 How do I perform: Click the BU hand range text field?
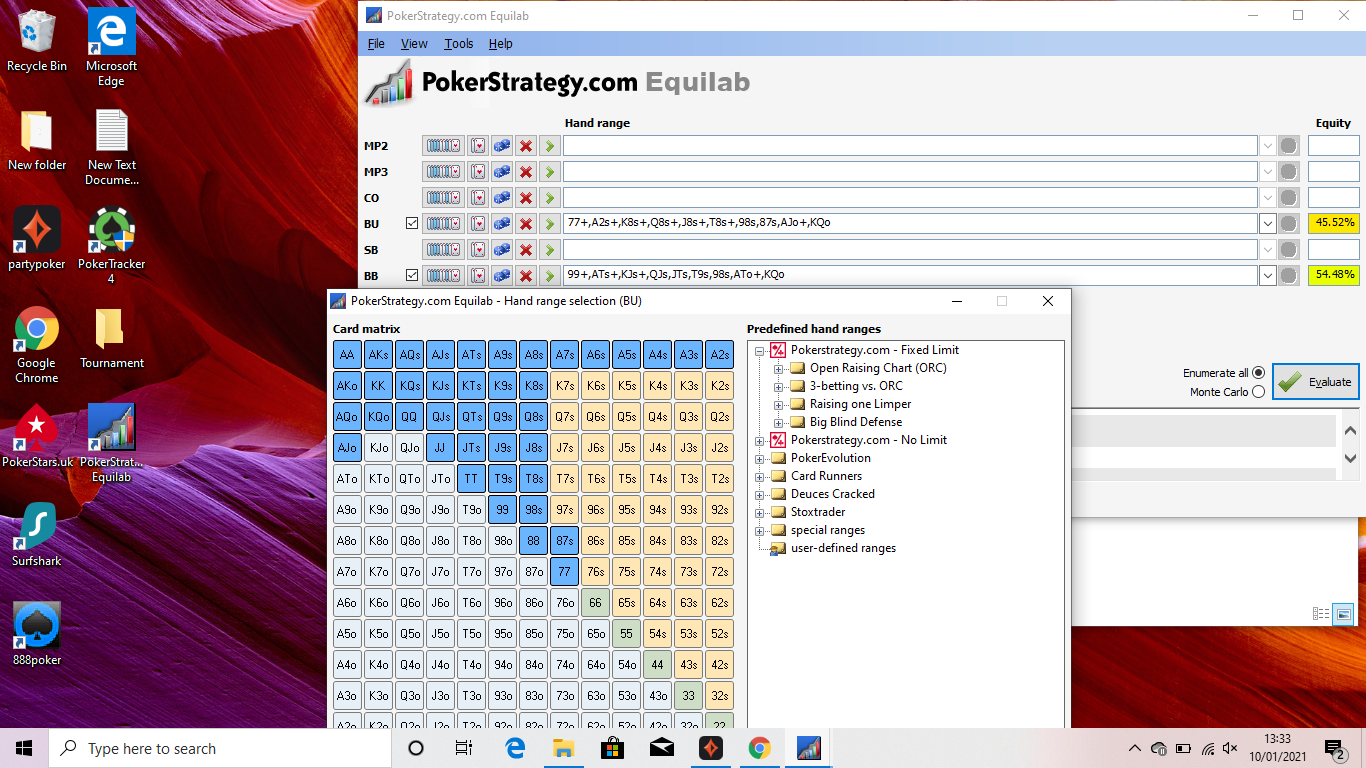coord(910,223)
